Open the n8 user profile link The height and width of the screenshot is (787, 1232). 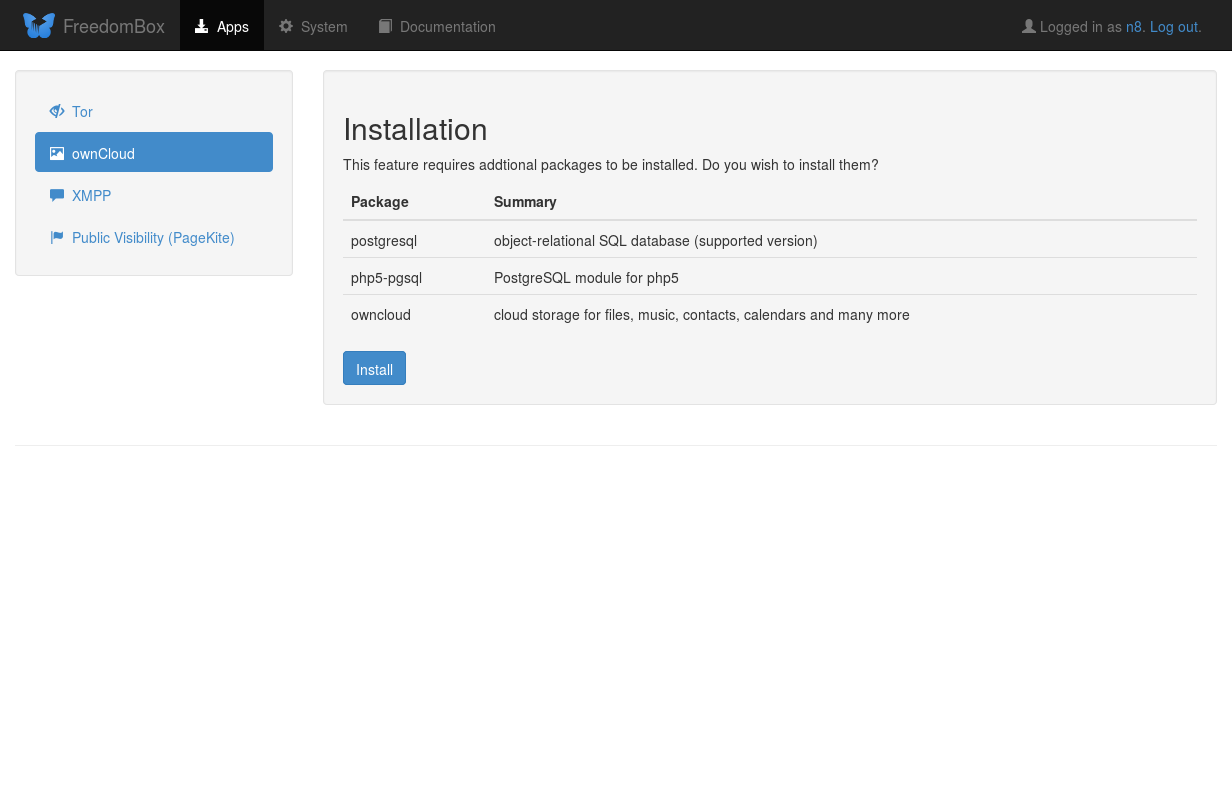coord(1134,27)
